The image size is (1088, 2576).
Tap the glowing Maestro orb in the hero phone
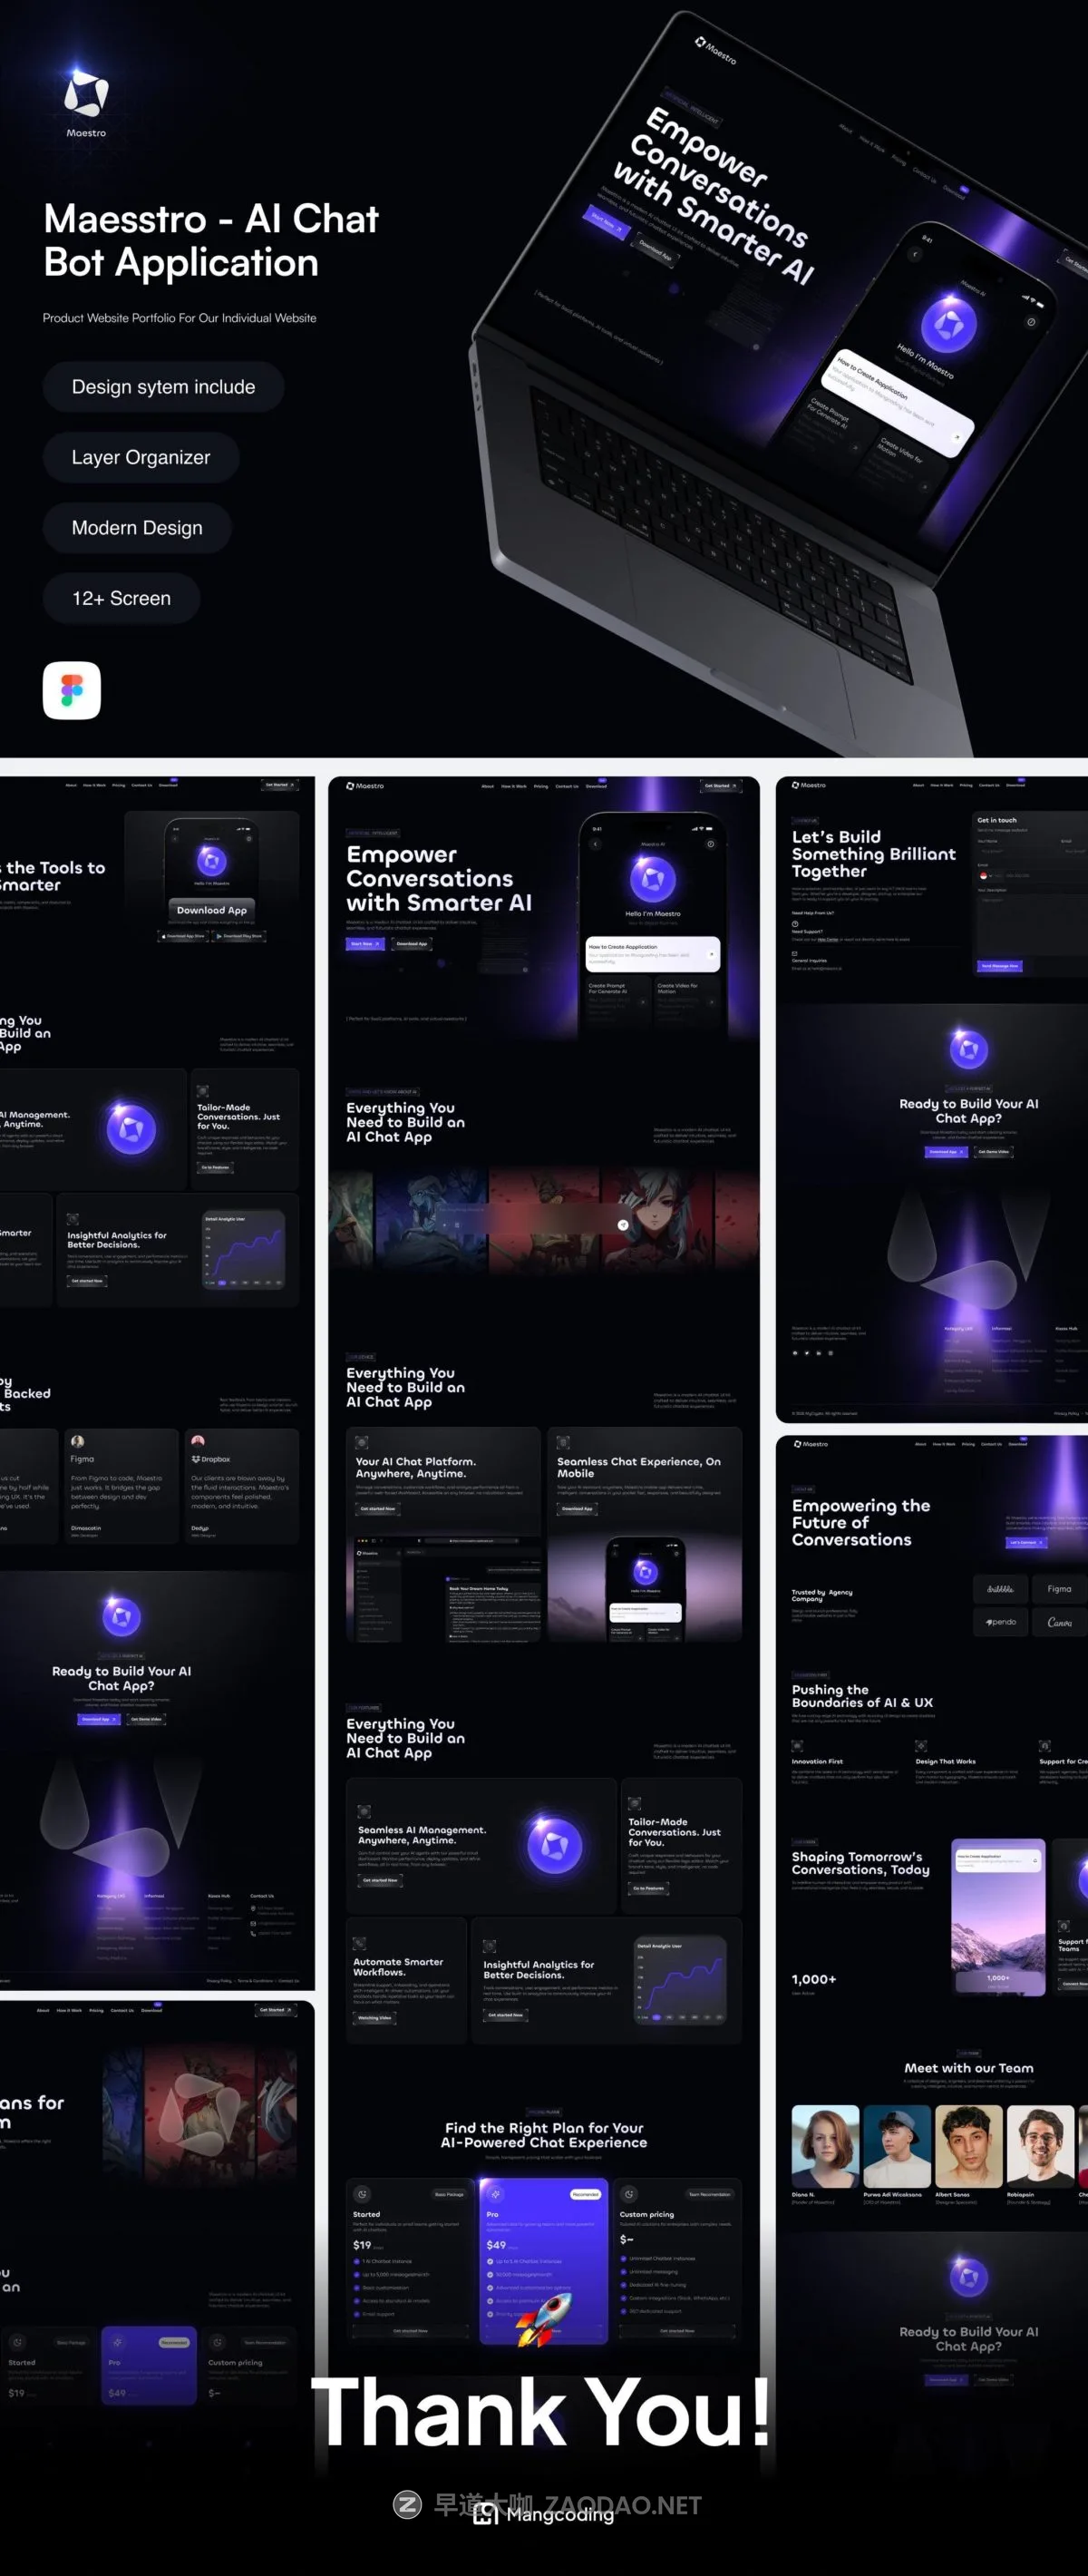[653, 879]
